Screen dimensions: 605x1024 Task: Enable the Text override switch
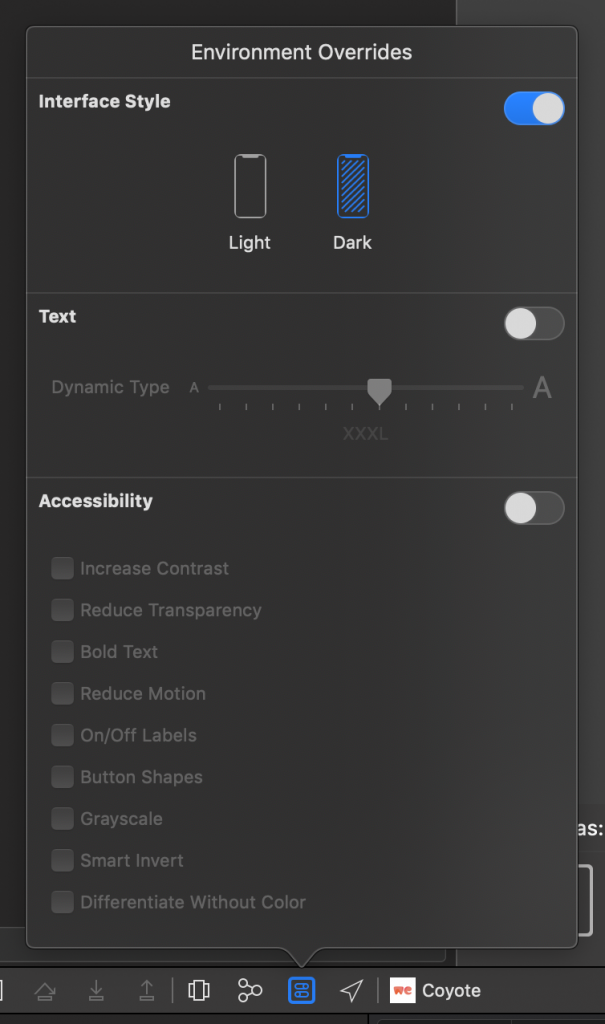click(534, 324)
